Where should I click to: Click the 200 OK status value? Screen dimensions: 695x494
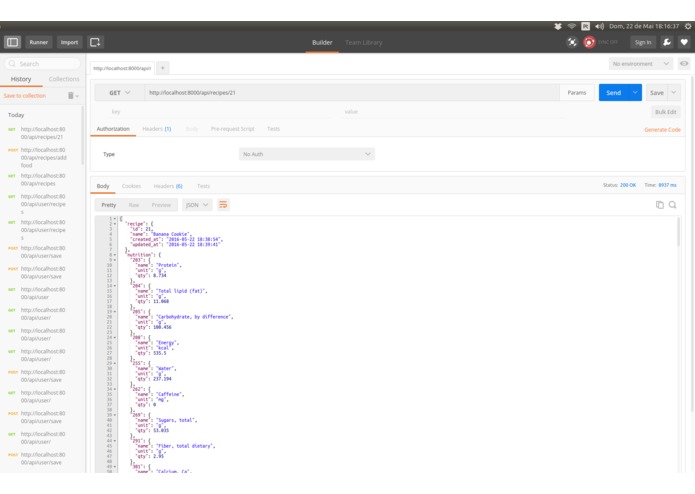click(x=628, y=185)
